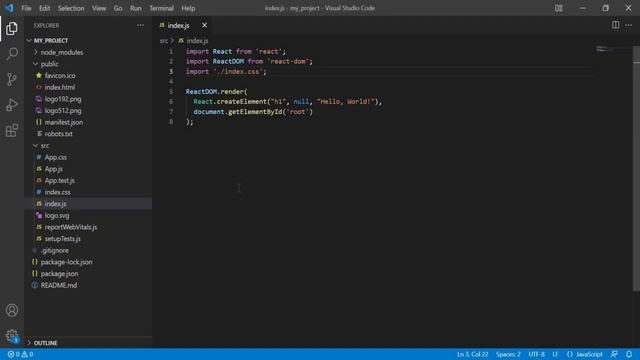This screenshot has height=360, width=640.
Task: Open the Run menu
Action: pos(136,8)
